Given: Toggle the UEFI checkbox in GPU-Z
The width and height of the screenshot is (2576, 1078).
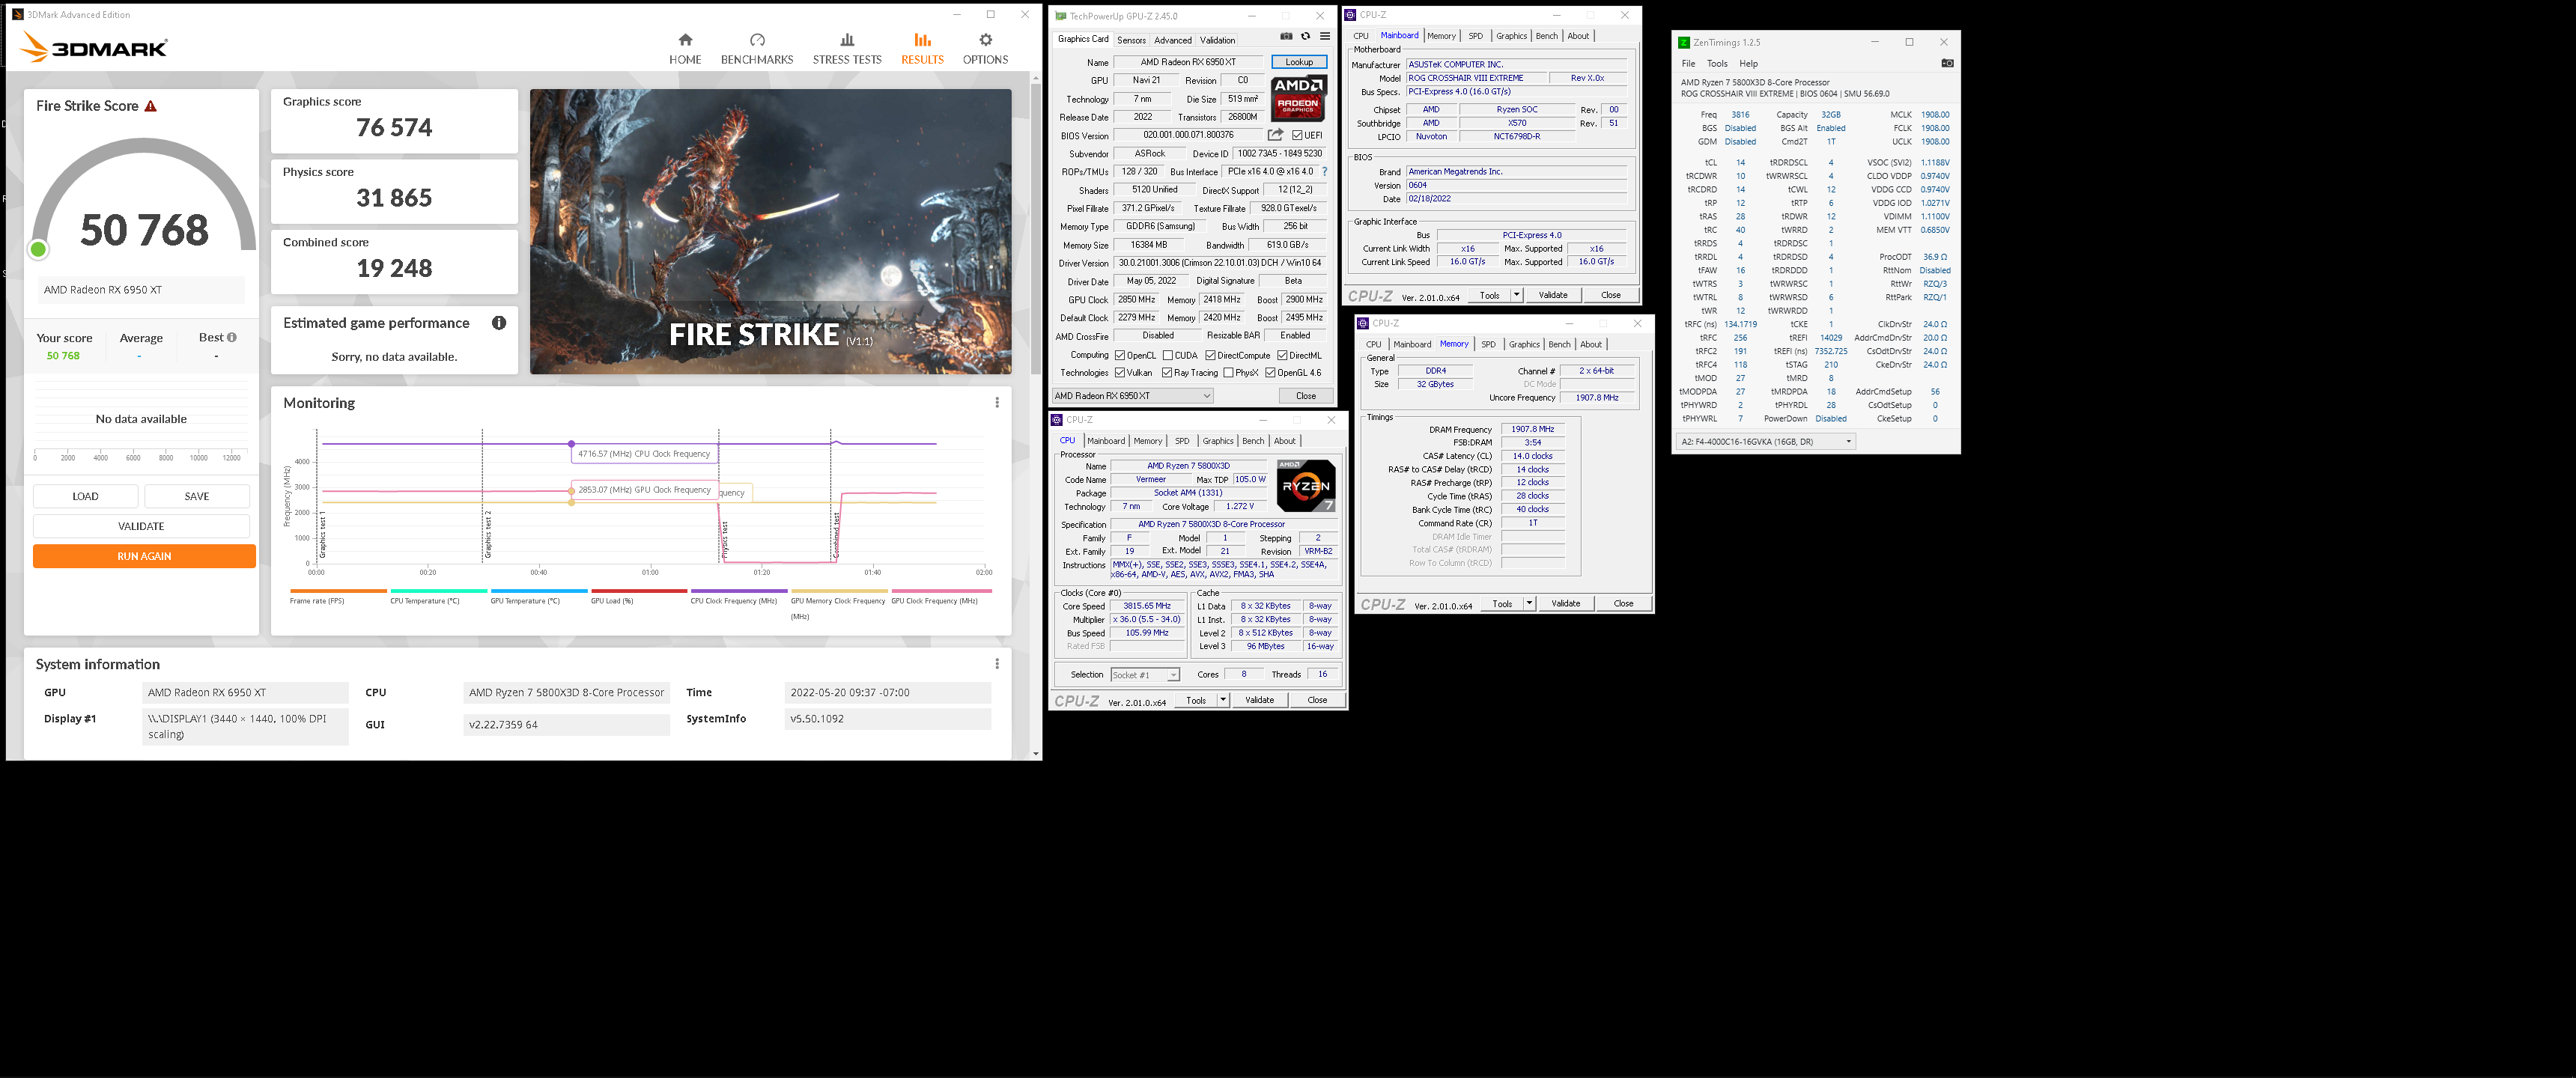Looking at the screenshot, I should click(x=1297, y=135).
